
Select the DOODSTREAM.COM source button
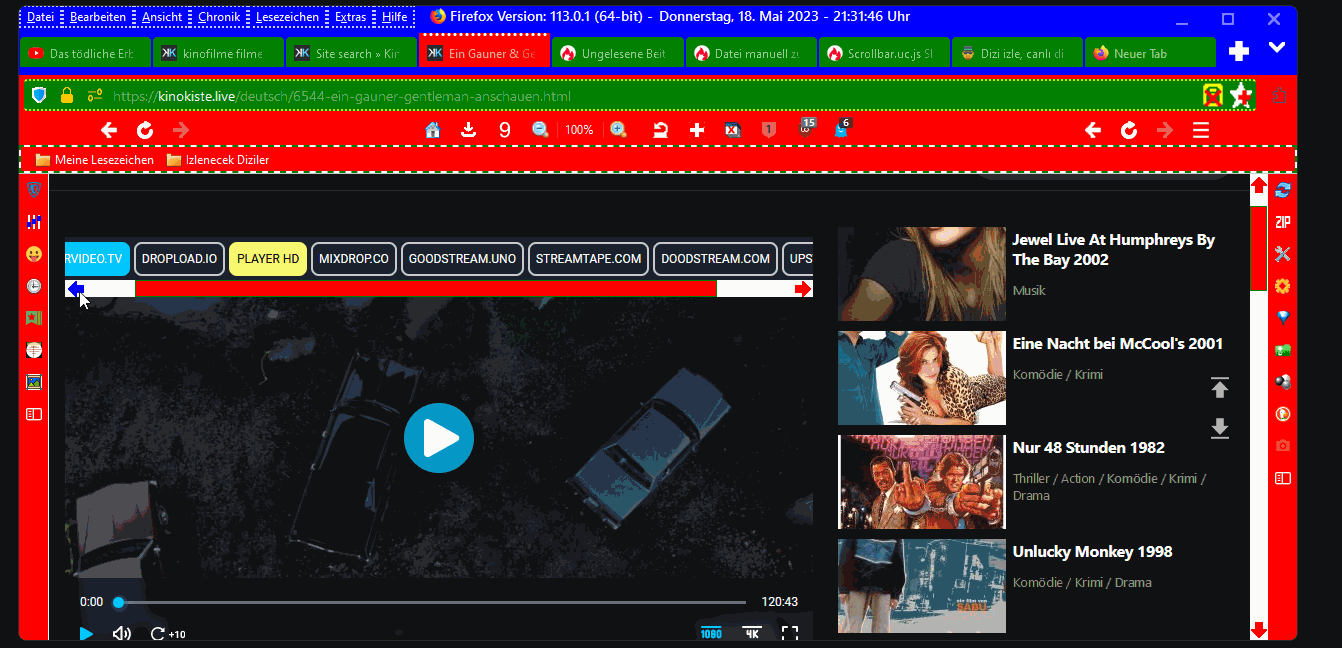[716, 259]
